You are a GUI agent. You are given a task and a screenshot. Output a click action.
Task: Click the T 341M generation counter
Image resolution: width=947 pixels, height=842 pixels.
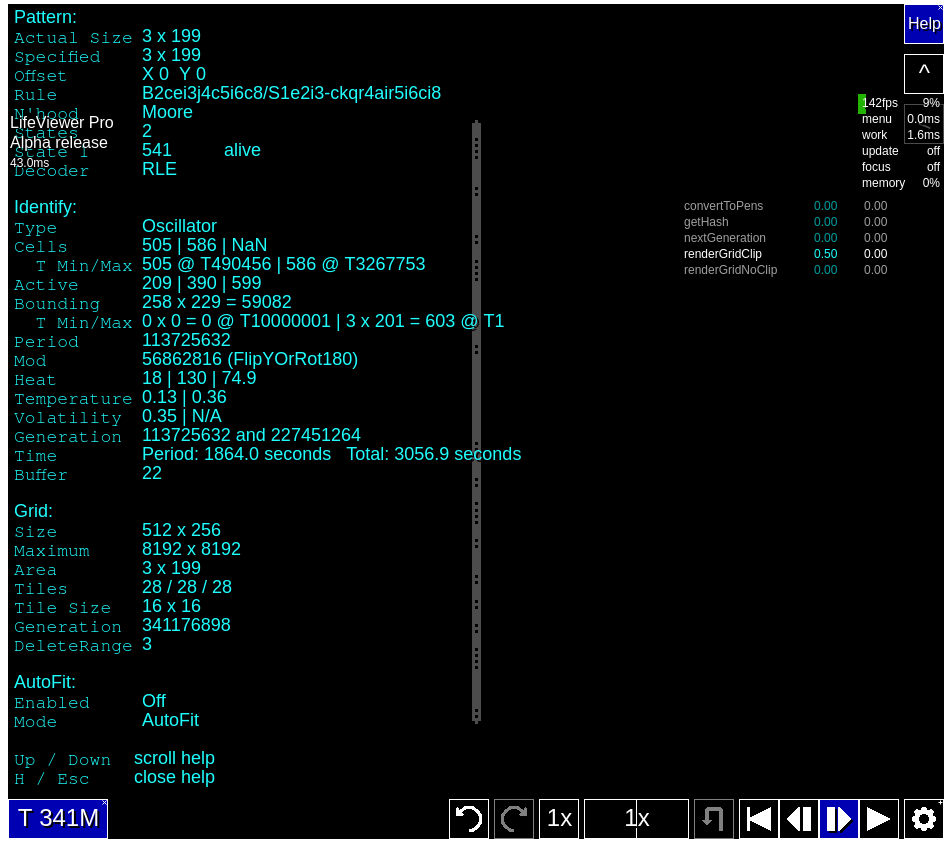[x=58, y=819]
